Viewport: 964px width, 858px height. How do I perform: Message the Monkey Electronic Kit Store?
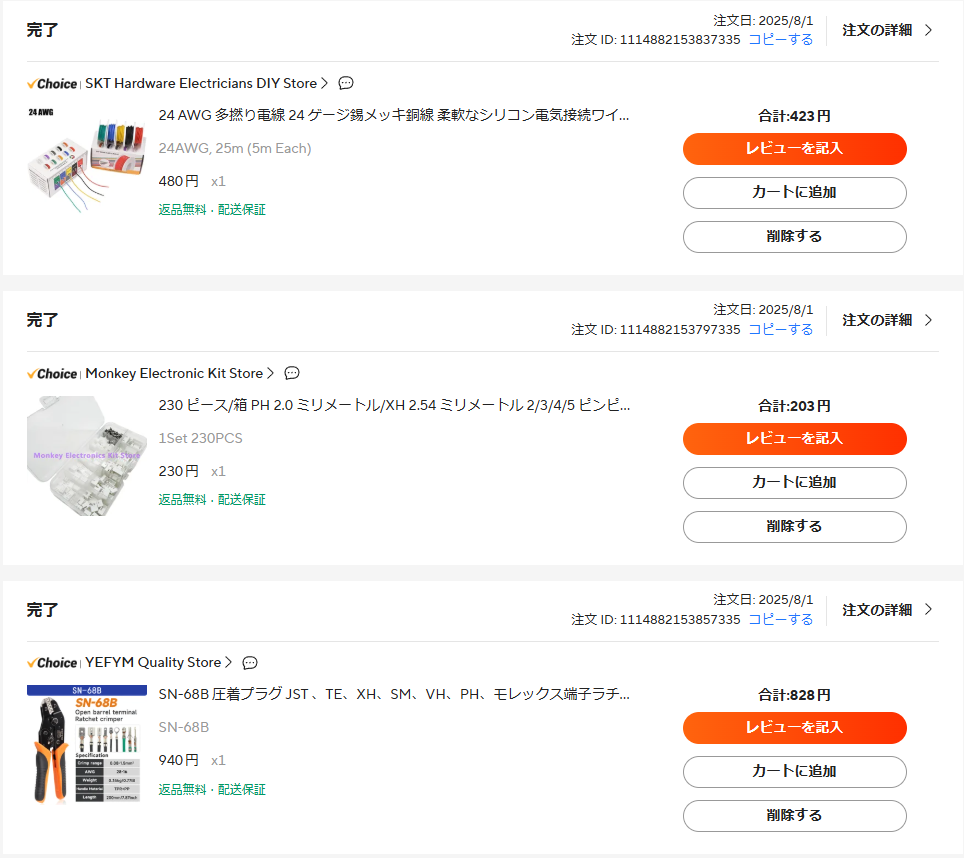[292, 373]
